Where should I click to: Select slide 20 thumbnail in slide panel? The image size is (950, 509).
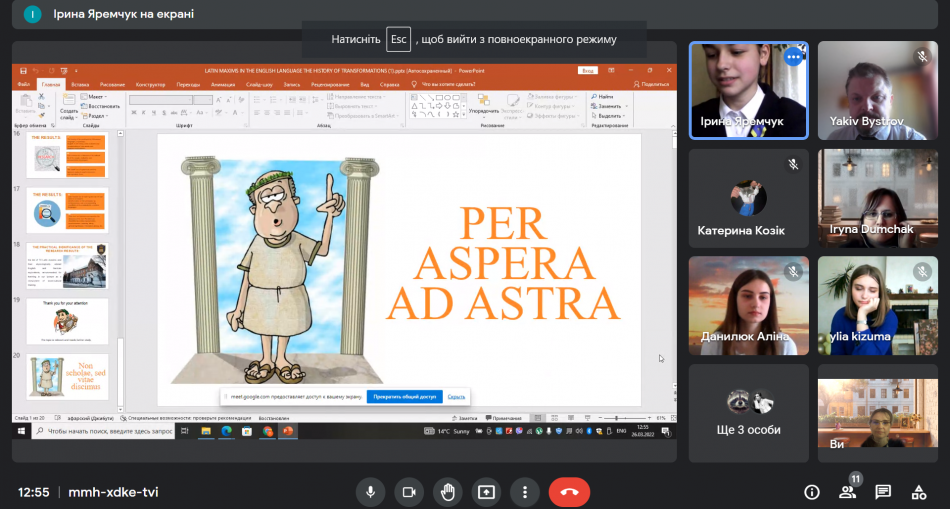[x=68, y=375]
